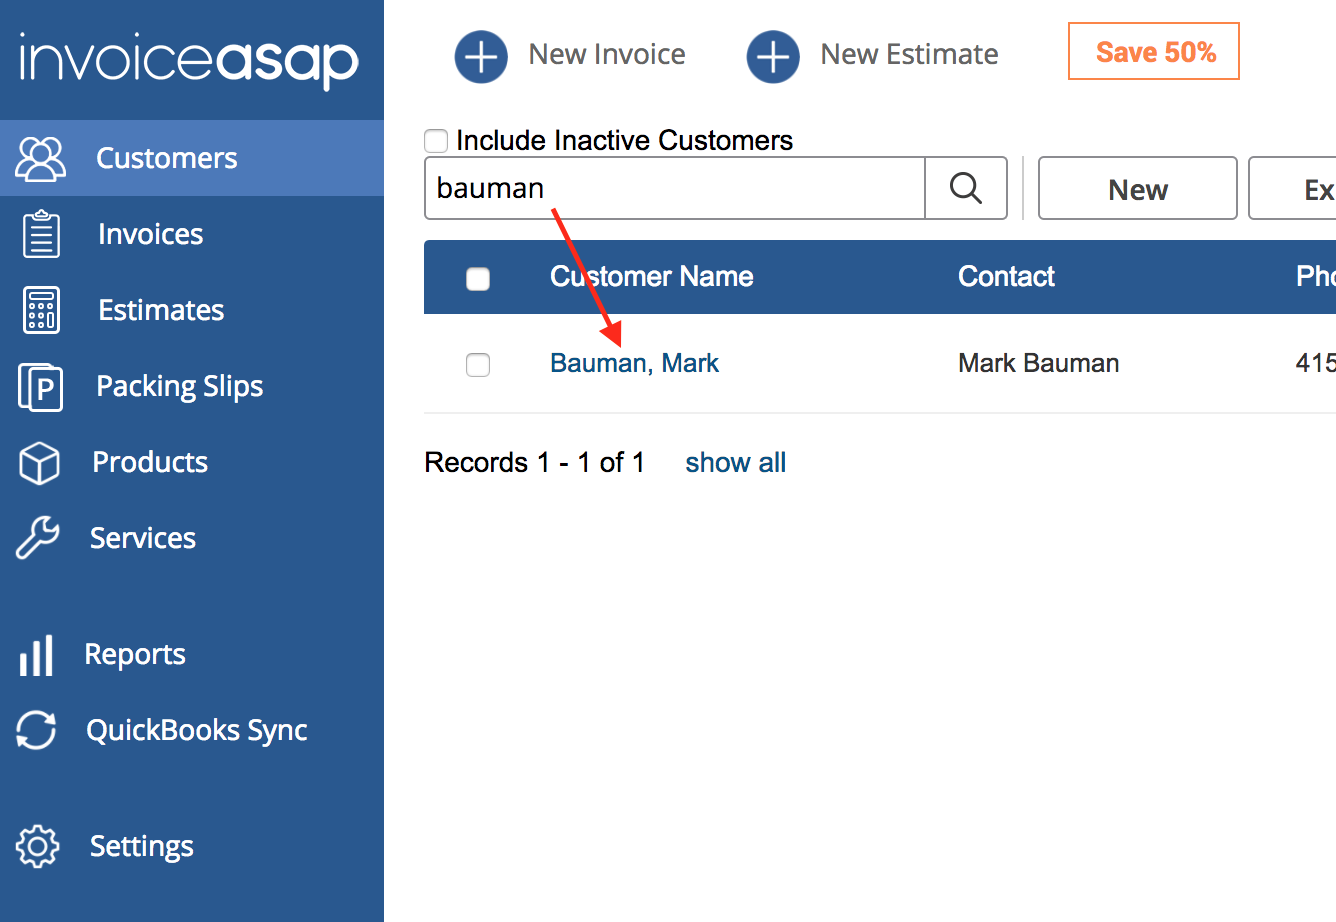Click the New Invoice plus icon
The height and width of the screenshot is (922, 1336).
click(481, 56)
